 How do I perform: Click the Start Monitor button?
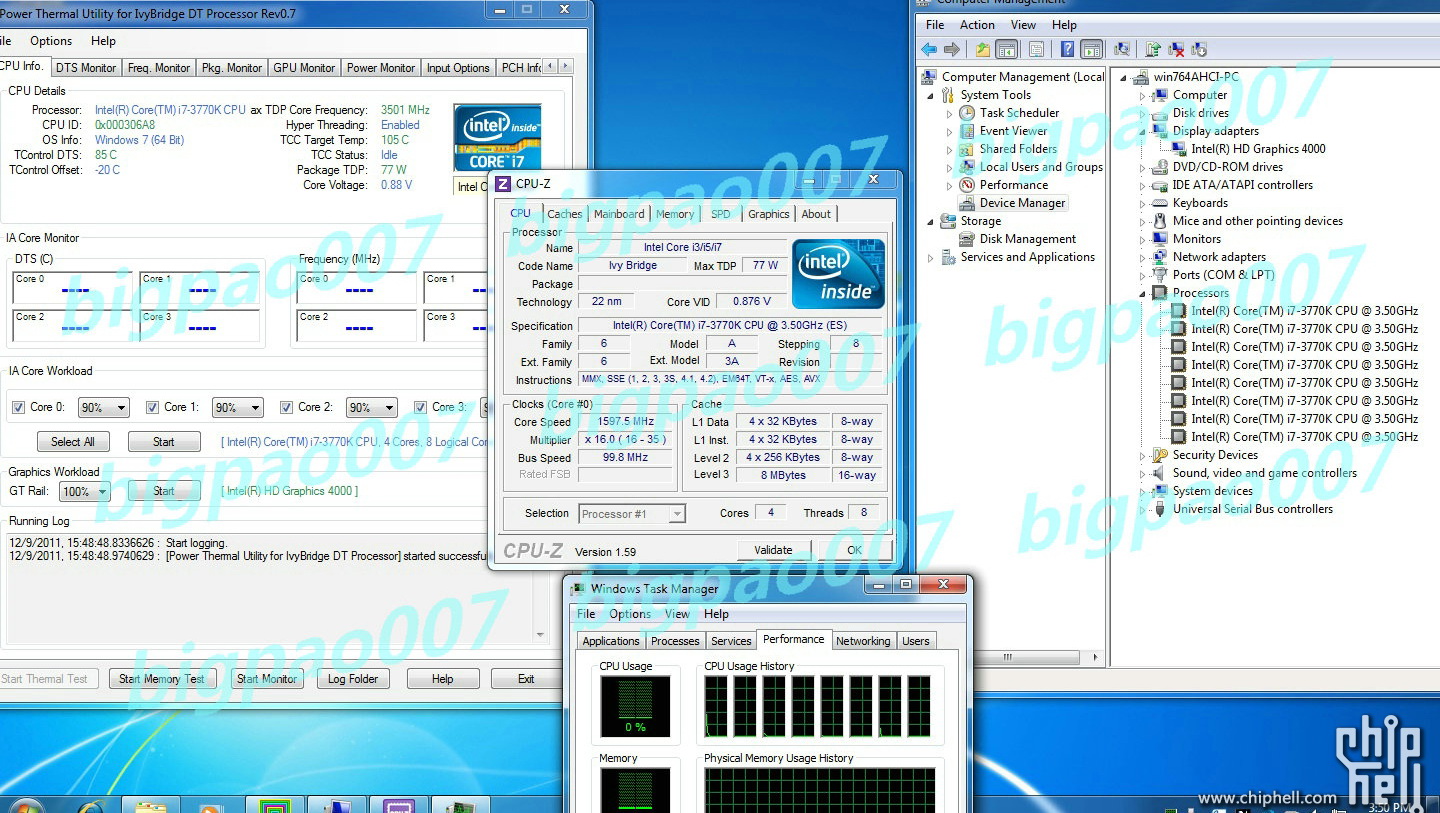(x=267, y=679)
